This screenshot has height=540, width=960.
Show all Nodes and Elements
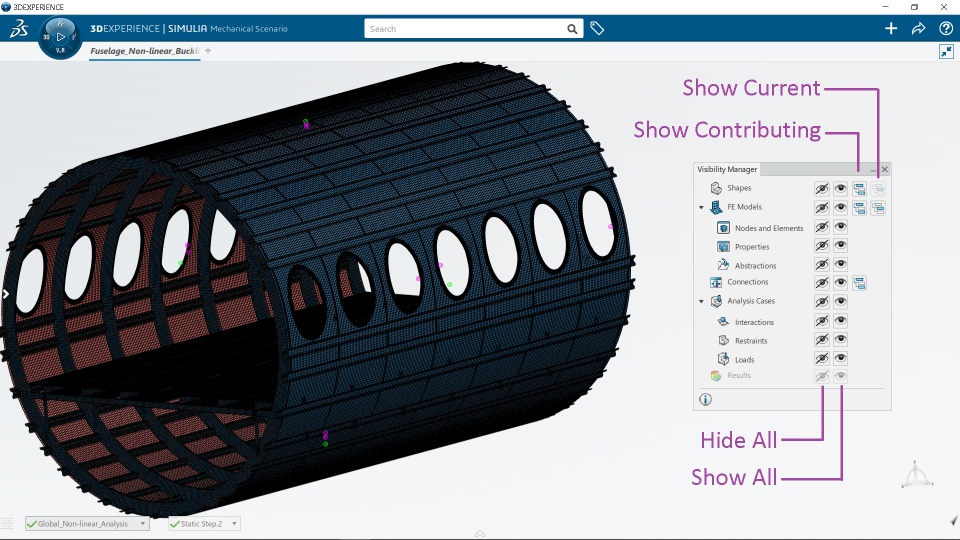pos(841,227)
